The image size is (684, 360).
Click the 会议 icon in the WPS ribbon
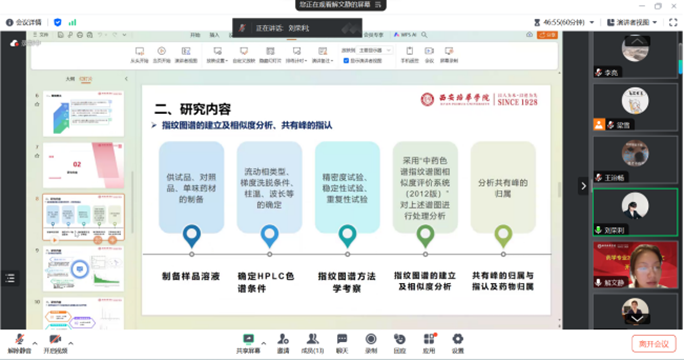click(429, 55)
